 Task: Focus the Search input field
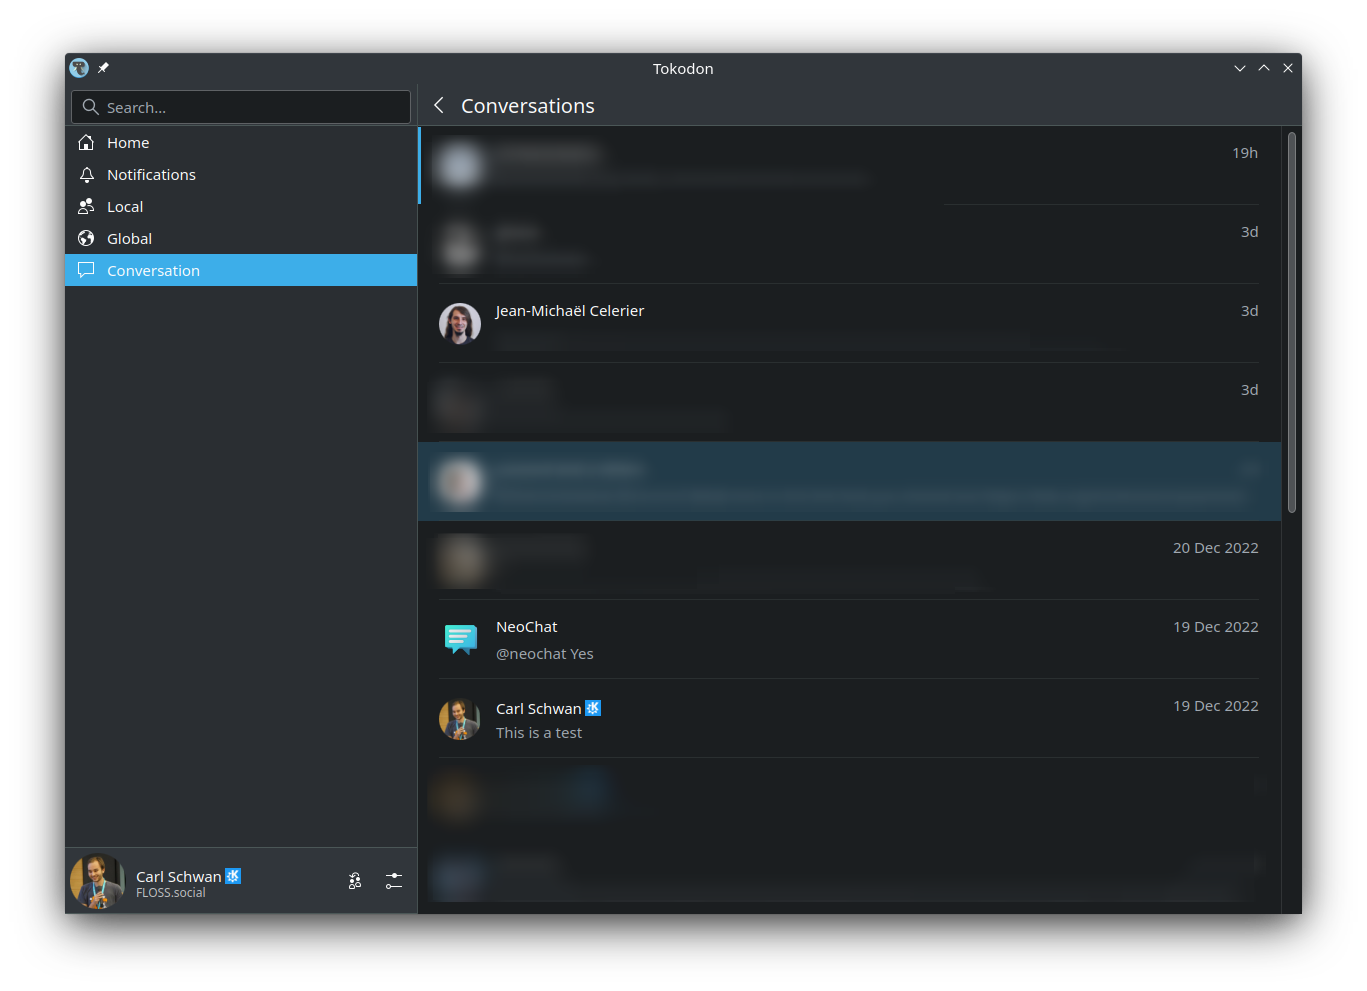[241, 107]
